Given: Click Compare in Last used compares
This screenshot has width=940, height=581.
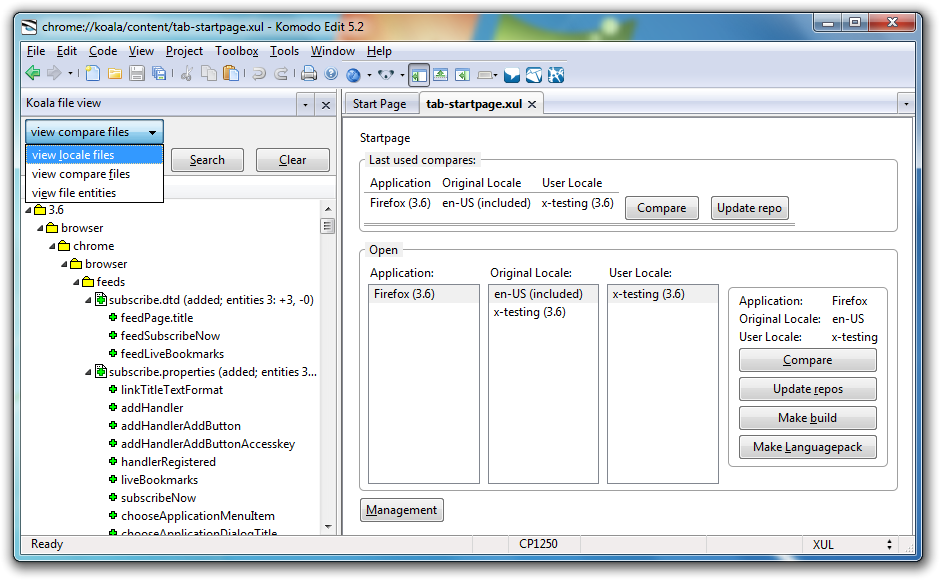Looking at the screenshot, I should pyautogui.click(x=661, y=208).
